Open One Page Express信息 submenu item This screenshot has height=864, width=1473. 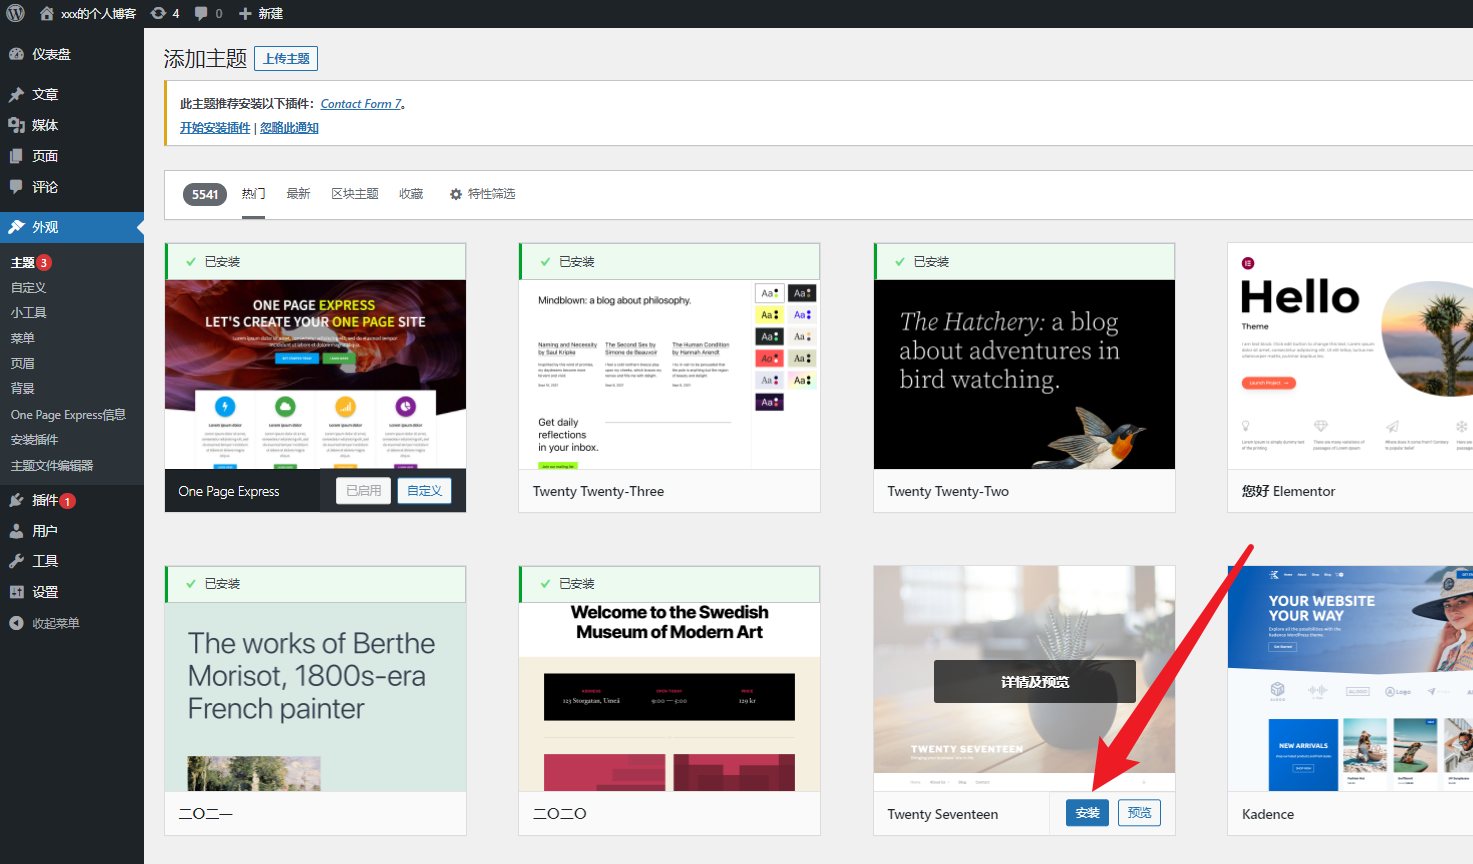(x=68, y=414)
